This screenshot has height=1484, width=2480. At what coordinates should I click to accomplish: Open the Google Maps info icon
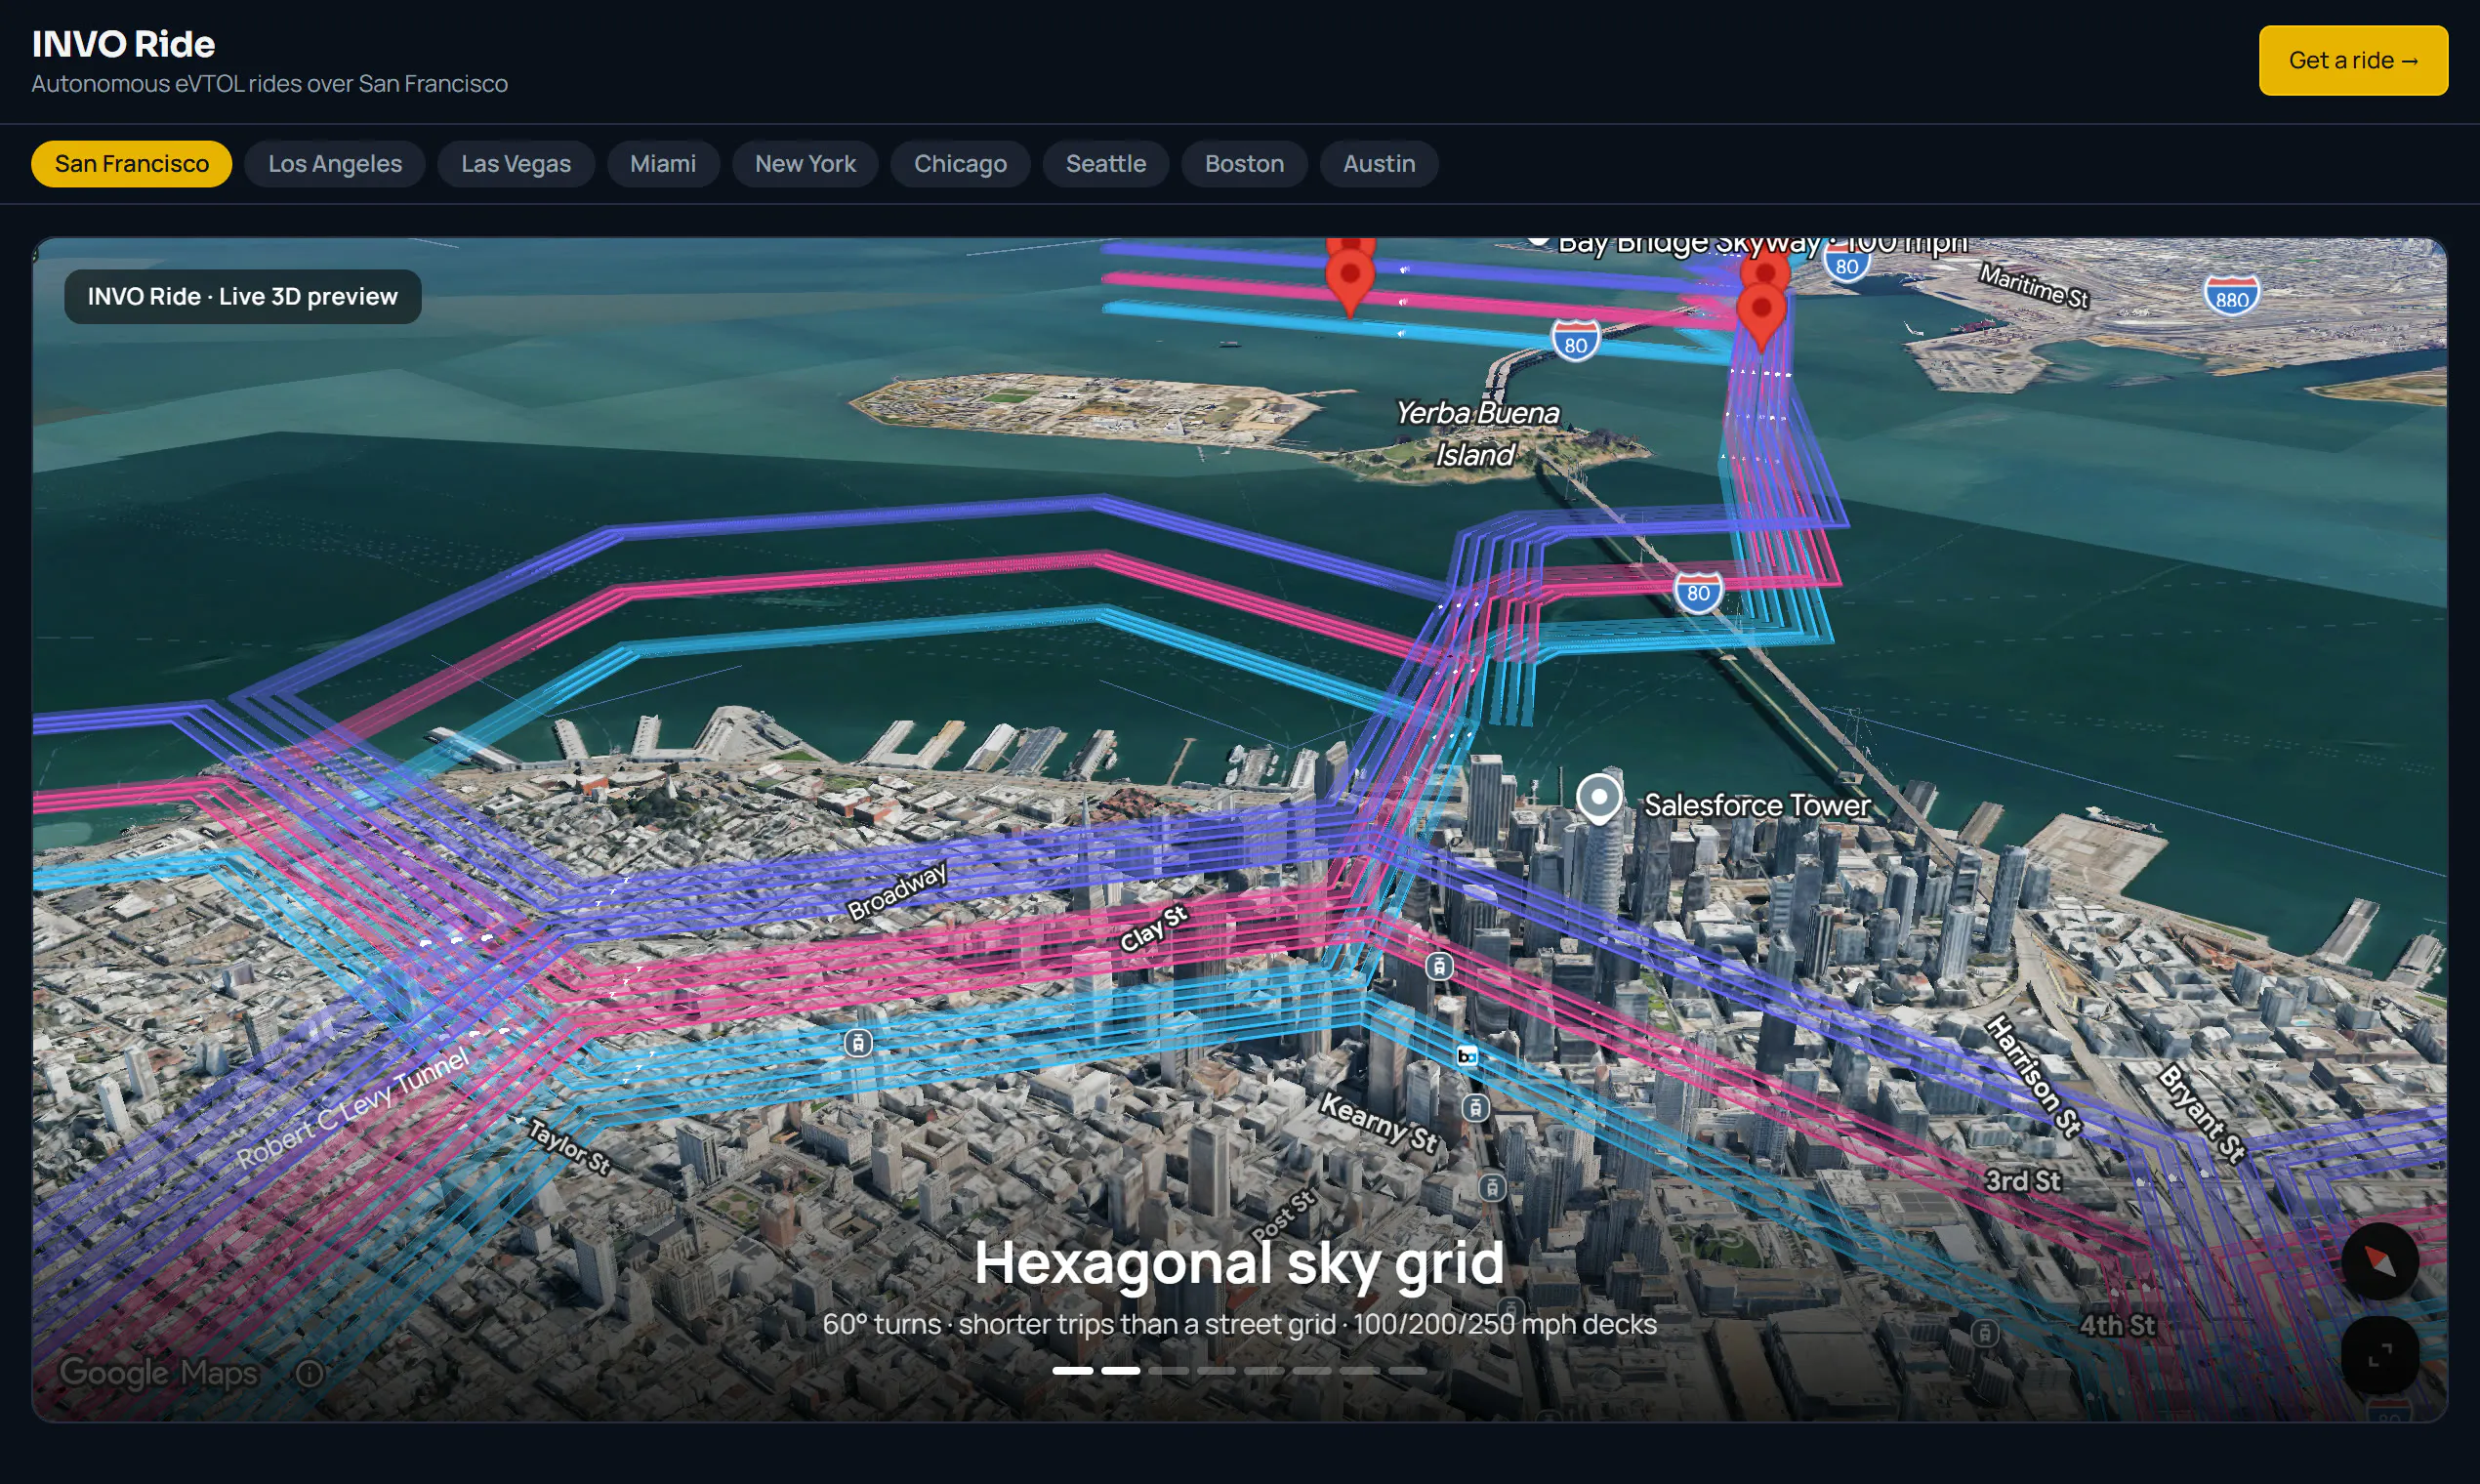point(310,1373)
